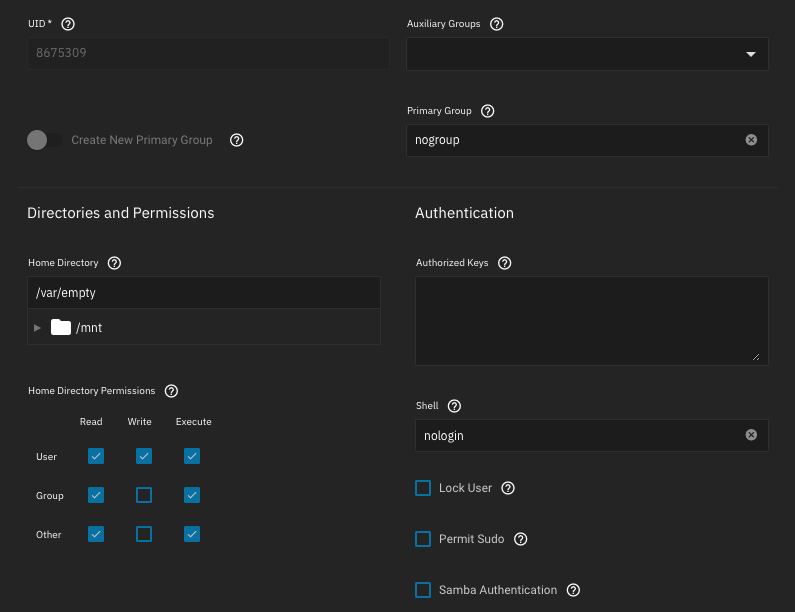Enable Other Write permission
The width and height of the screenshot is (795, 612).
[144, 534]
